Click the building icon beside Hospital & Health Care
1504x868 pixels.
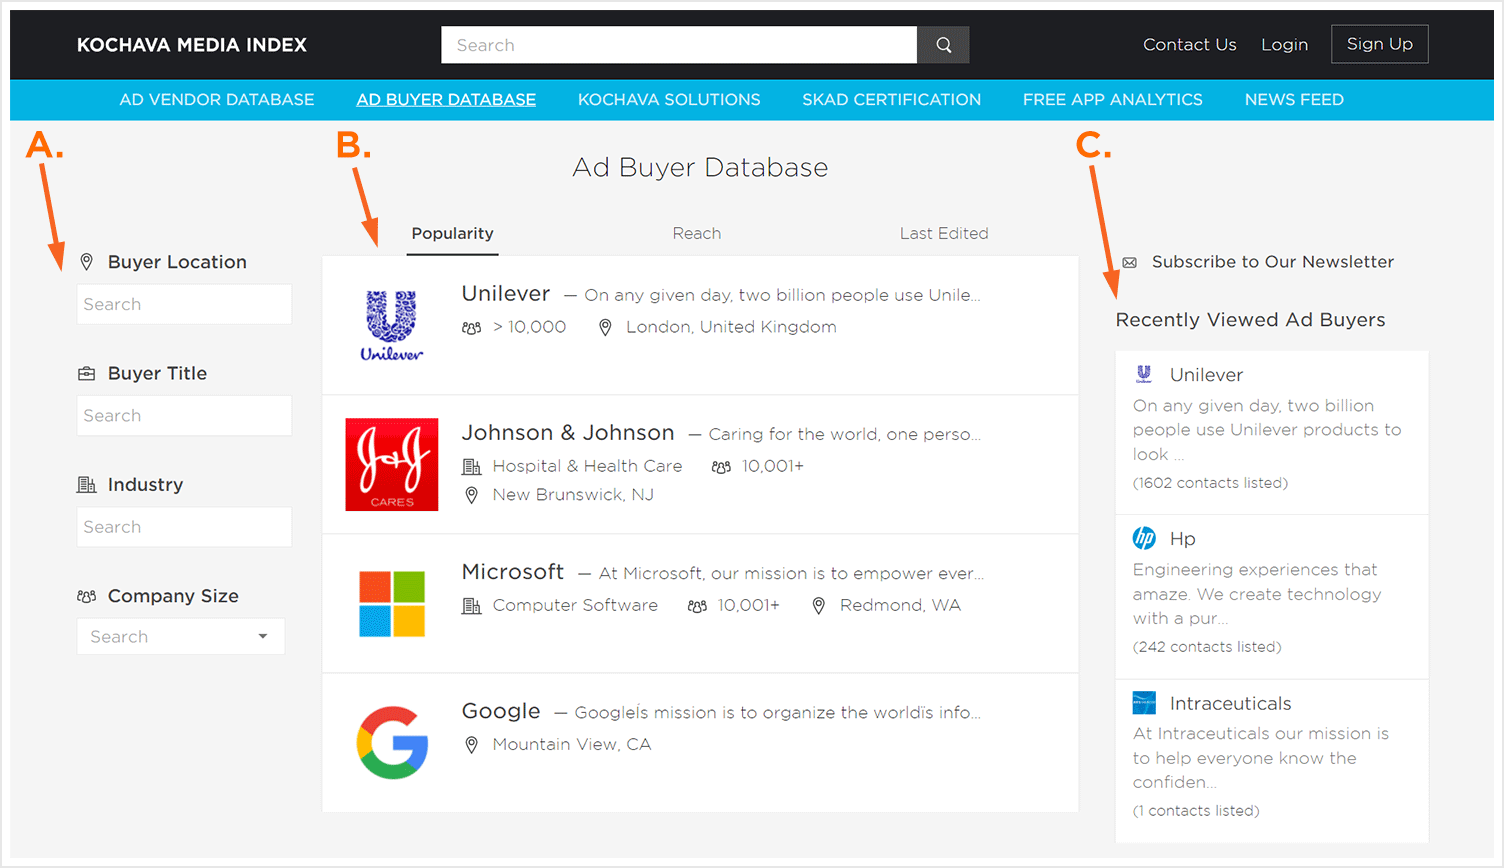click(472, 467)
